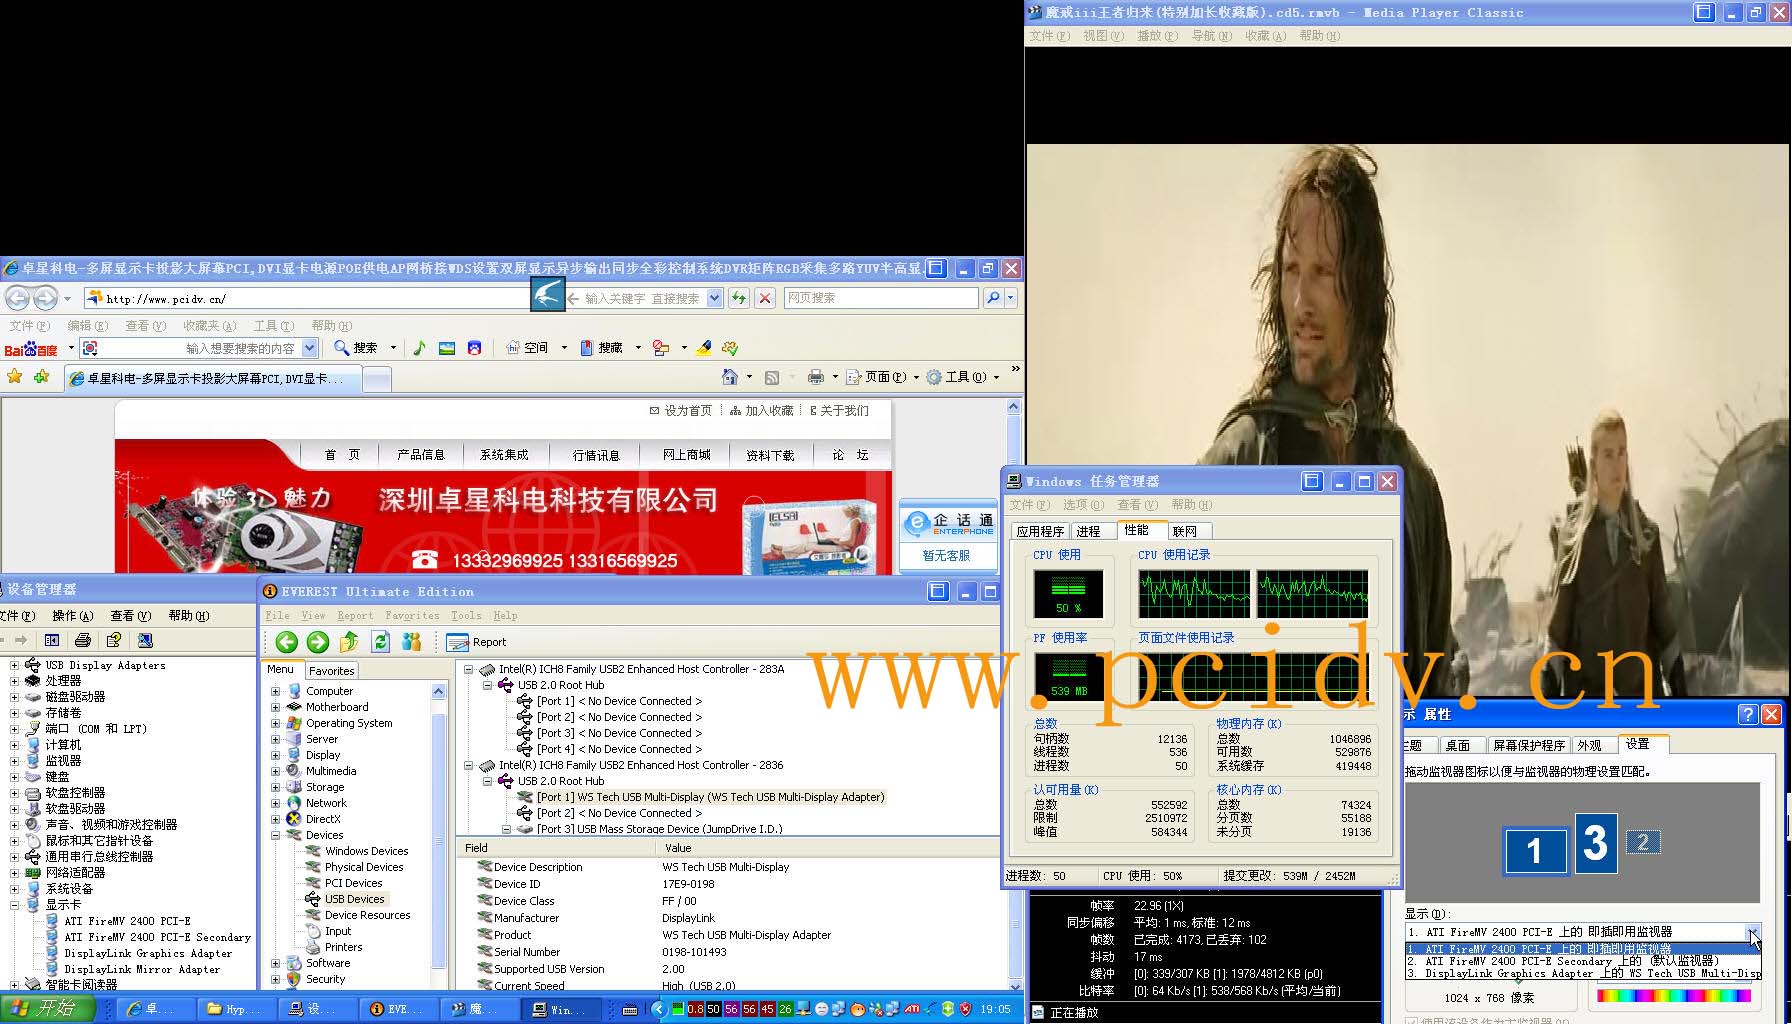Expand the USB Display Adapters node in Device Manager
Image resolution: width=1792 pixels, height=1024 pixels.
pos(14,665)
